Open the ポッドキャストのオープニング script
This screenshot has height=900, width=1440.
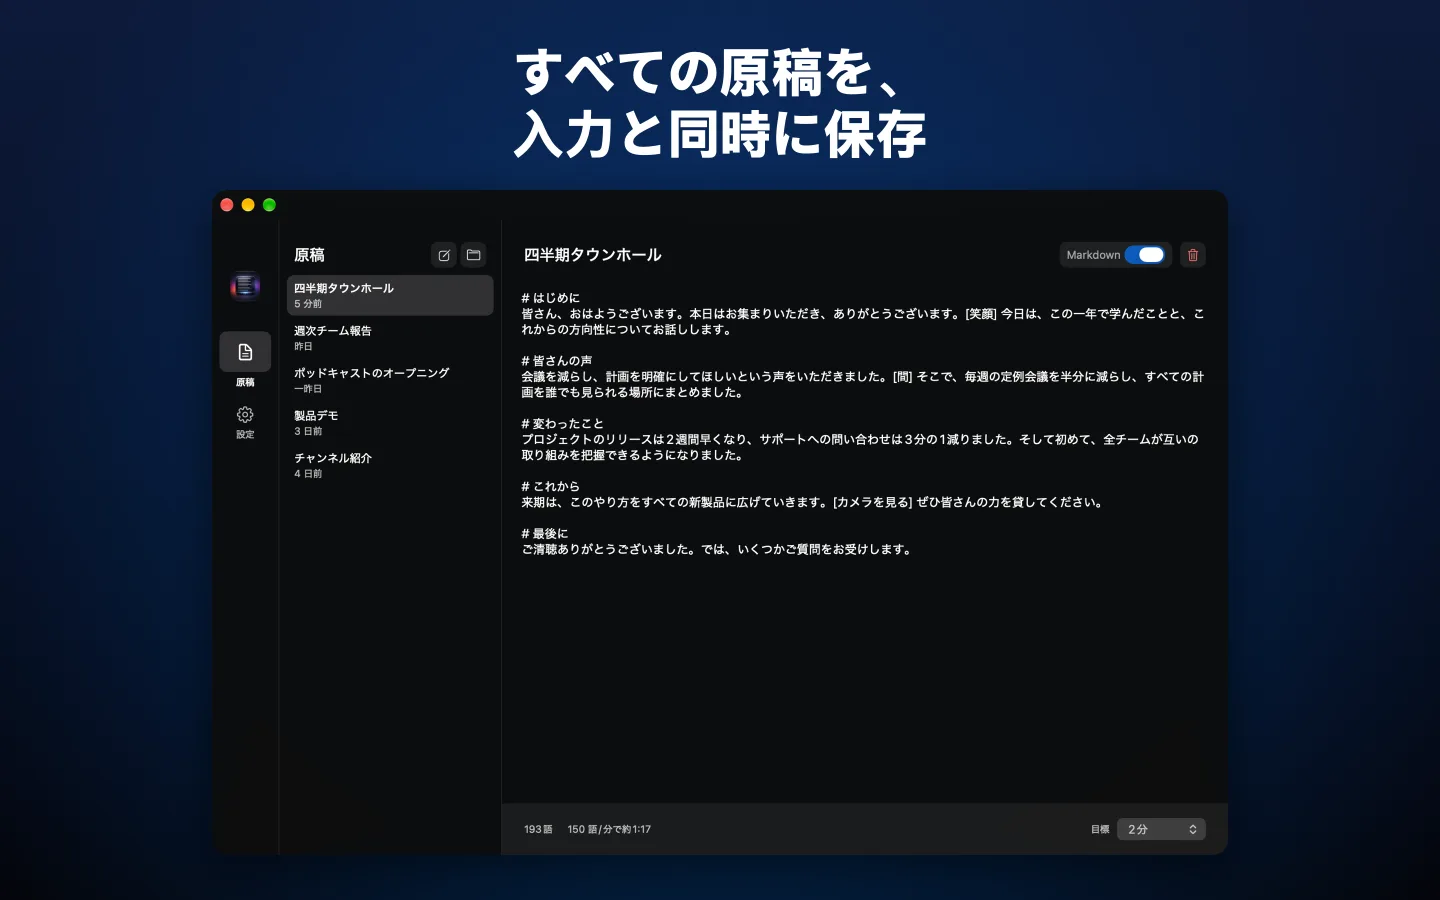390,380
